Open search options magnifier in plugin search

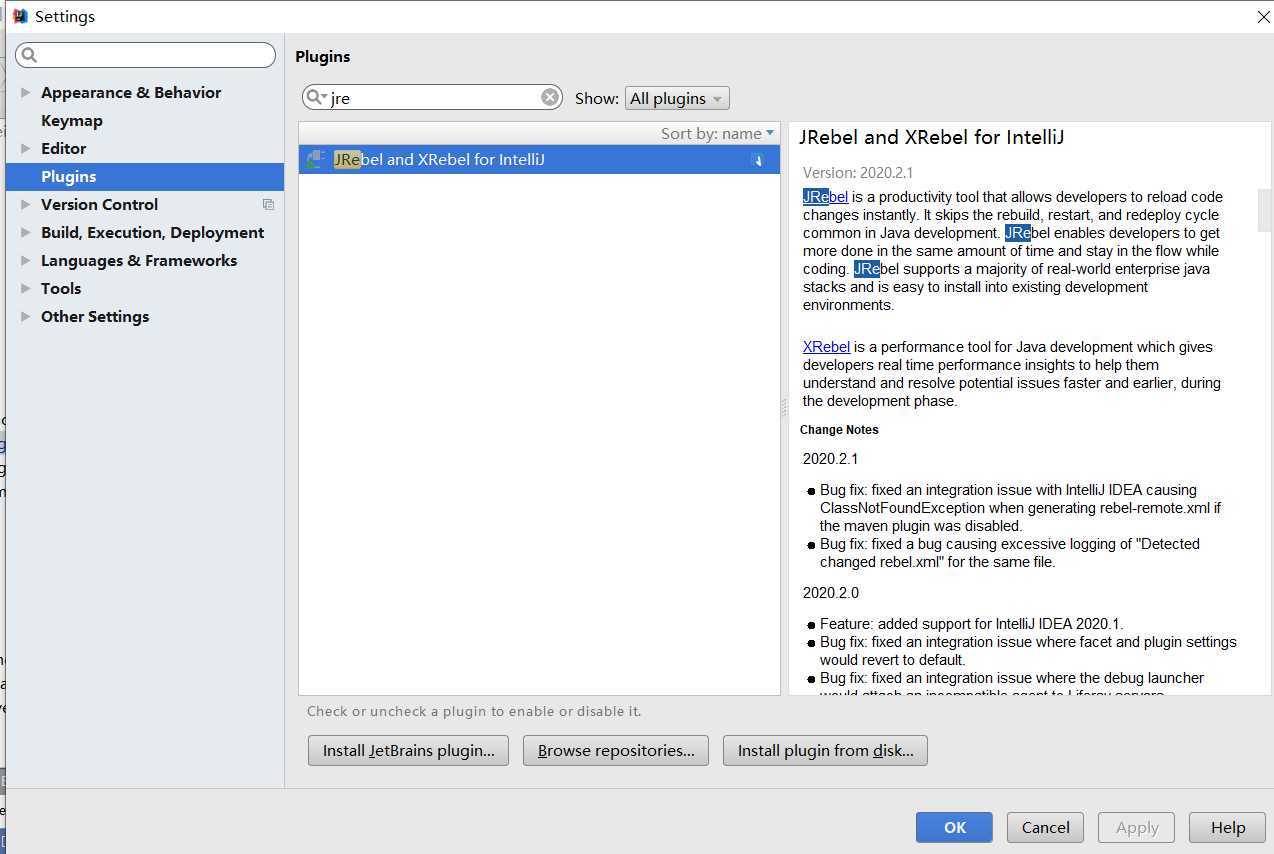(316, 97)
